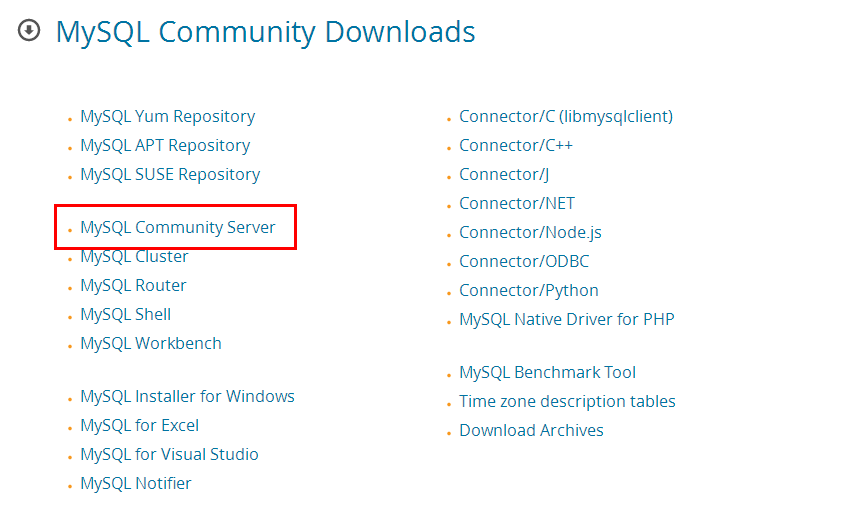Screen dimensions: 859x519
Task: Open the Download Archives link
Action: coord(531,431)
